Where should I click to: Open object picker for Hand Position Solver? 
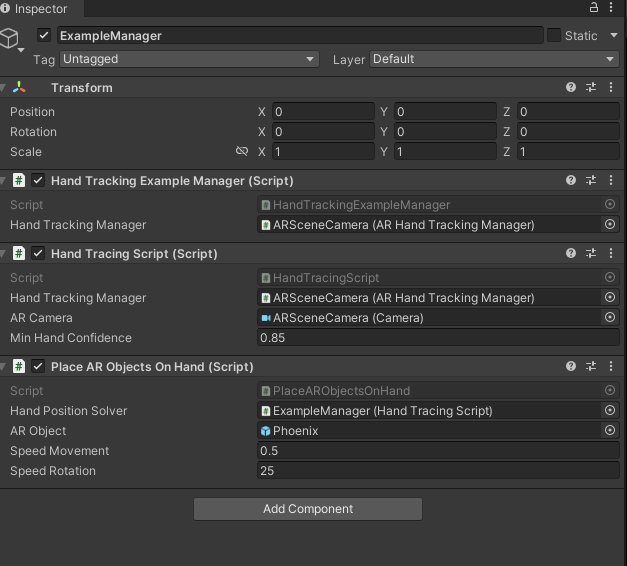(x=609, y=410)
